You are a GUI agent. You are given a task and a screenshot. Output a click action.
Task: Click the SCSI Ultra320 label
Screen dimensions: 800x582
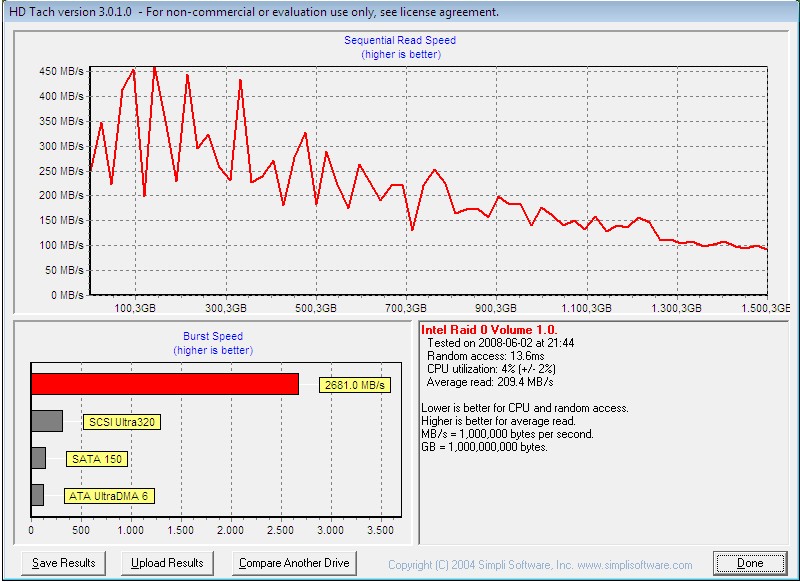coord(122,422)
